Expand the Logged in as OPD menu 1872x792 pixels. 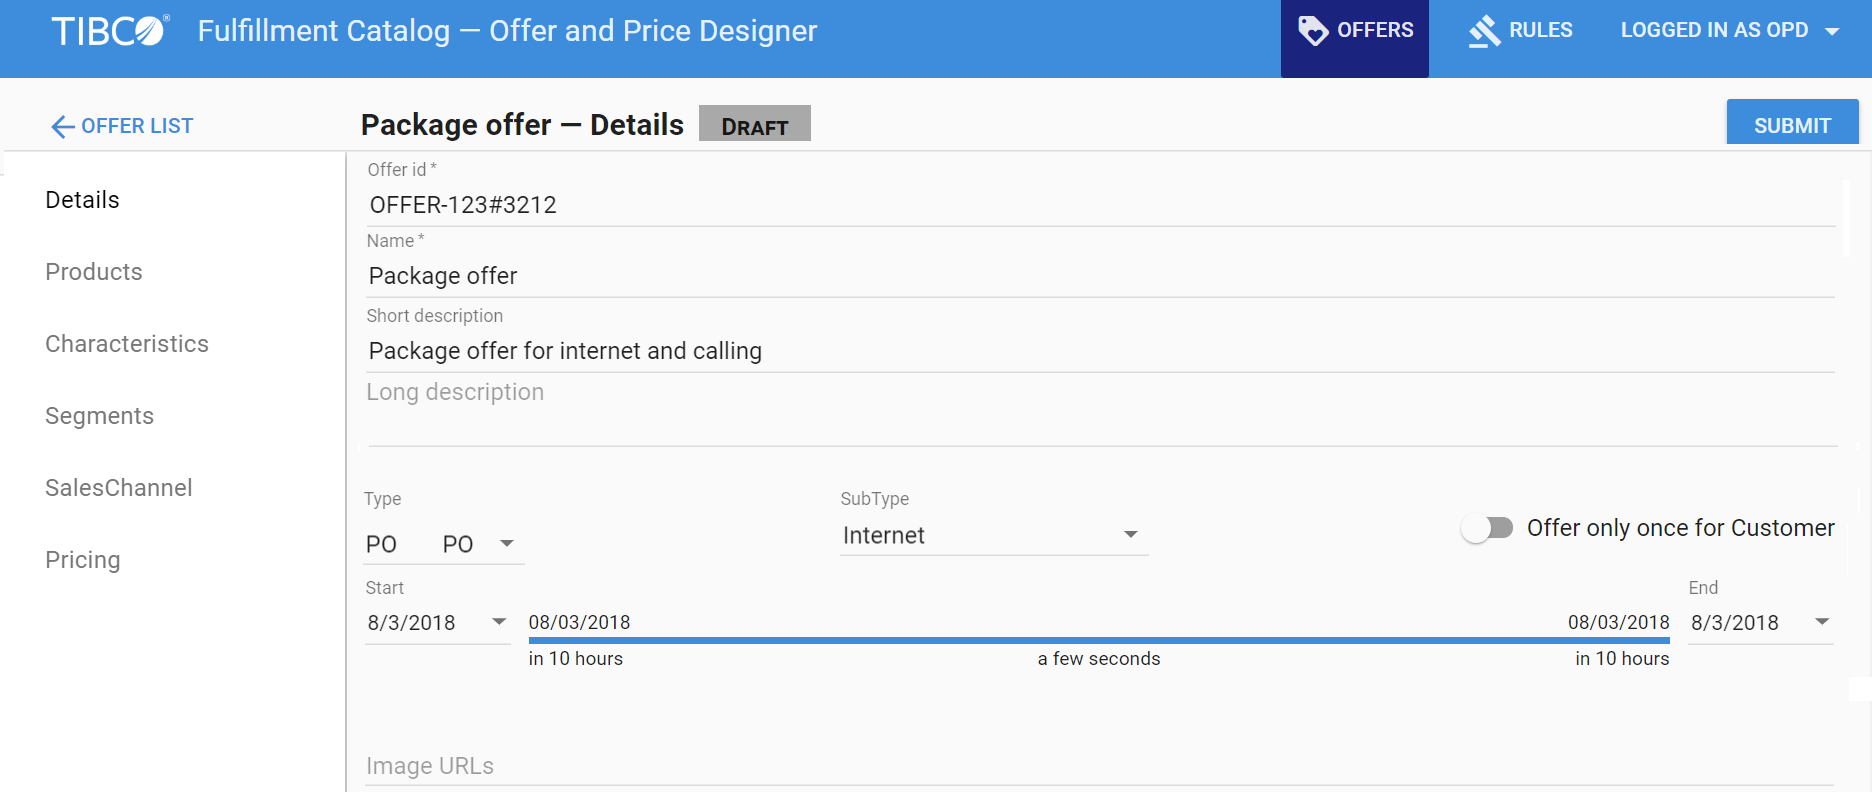[1832, 31]
